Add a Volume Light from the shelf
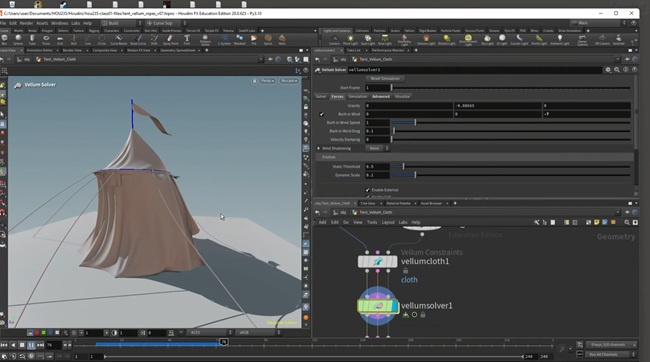Viewport: 650px width, 362px height. click(x=426, y=39)
